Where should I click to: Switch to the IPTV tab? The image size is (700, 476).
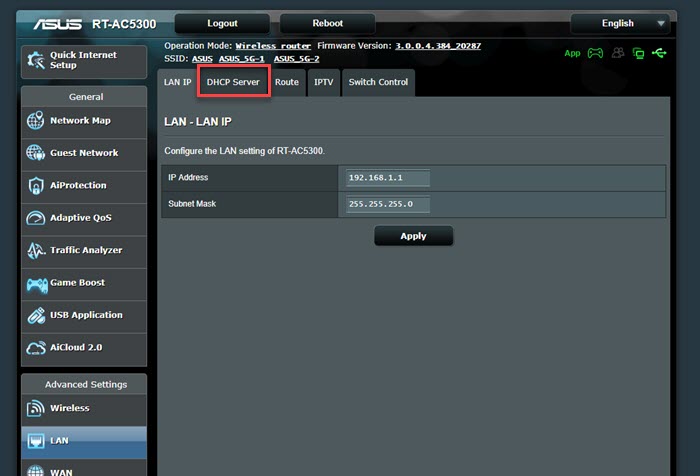click(x=323, y=82)
